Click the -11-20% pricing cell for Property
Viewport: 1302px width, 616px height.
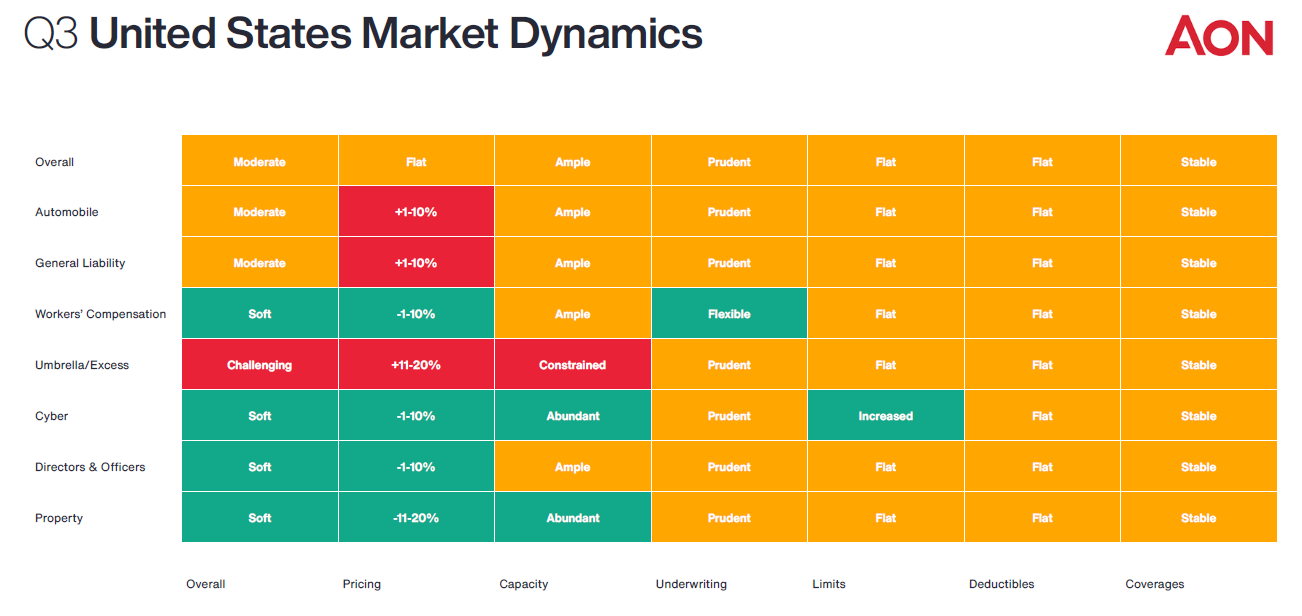[416, 518]
